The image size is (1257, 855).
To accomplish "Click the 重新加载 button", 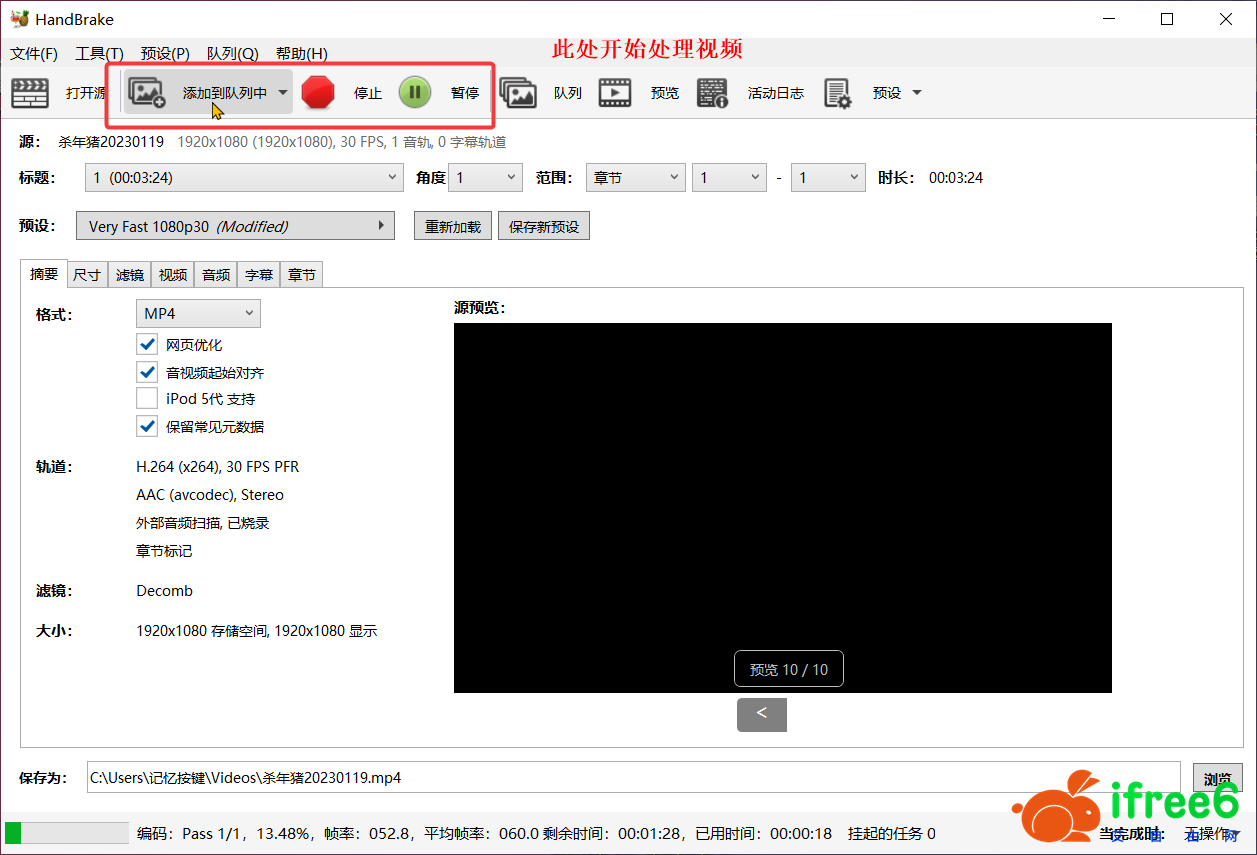I will coord(453,227).
